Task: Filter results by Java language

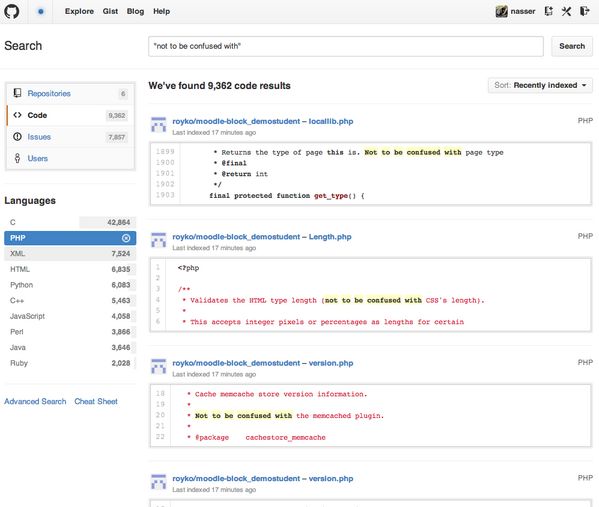Action: click(70, 348)
